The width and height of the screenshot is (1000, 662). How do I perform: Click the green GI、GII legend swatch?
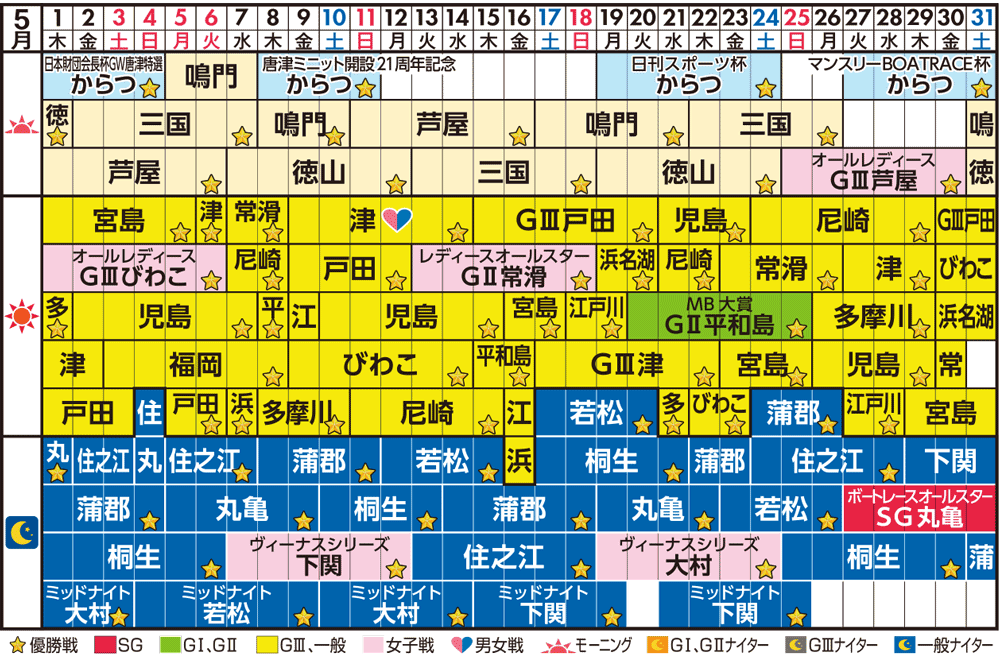pyautogui.click(x=170, y=645)
